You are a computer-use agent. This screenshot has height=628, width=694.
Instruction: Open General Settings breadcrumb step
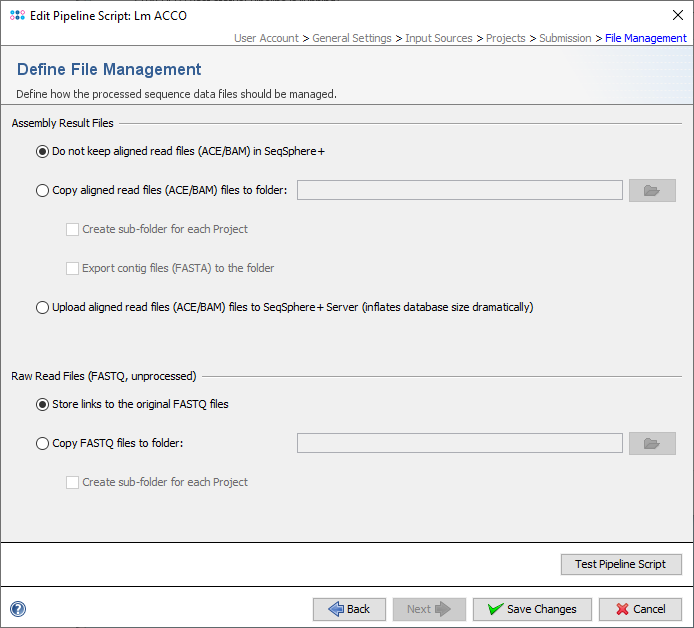(x=352, y=38)
